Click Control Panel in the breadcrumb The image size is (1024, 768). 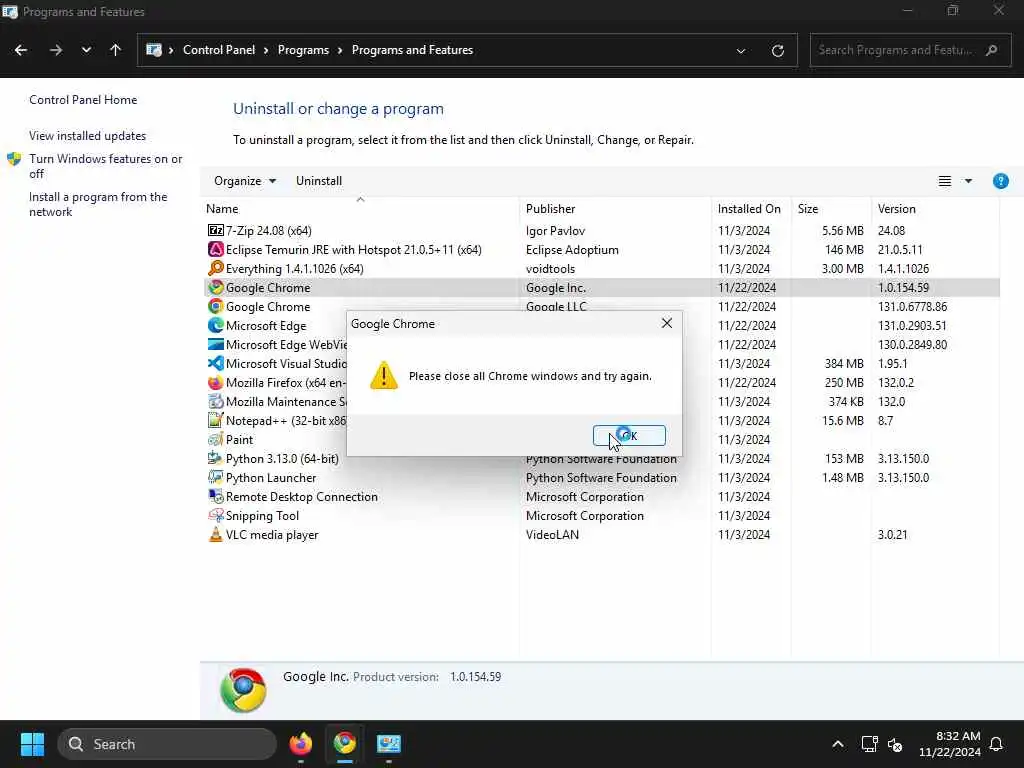[x=219, y=50]
